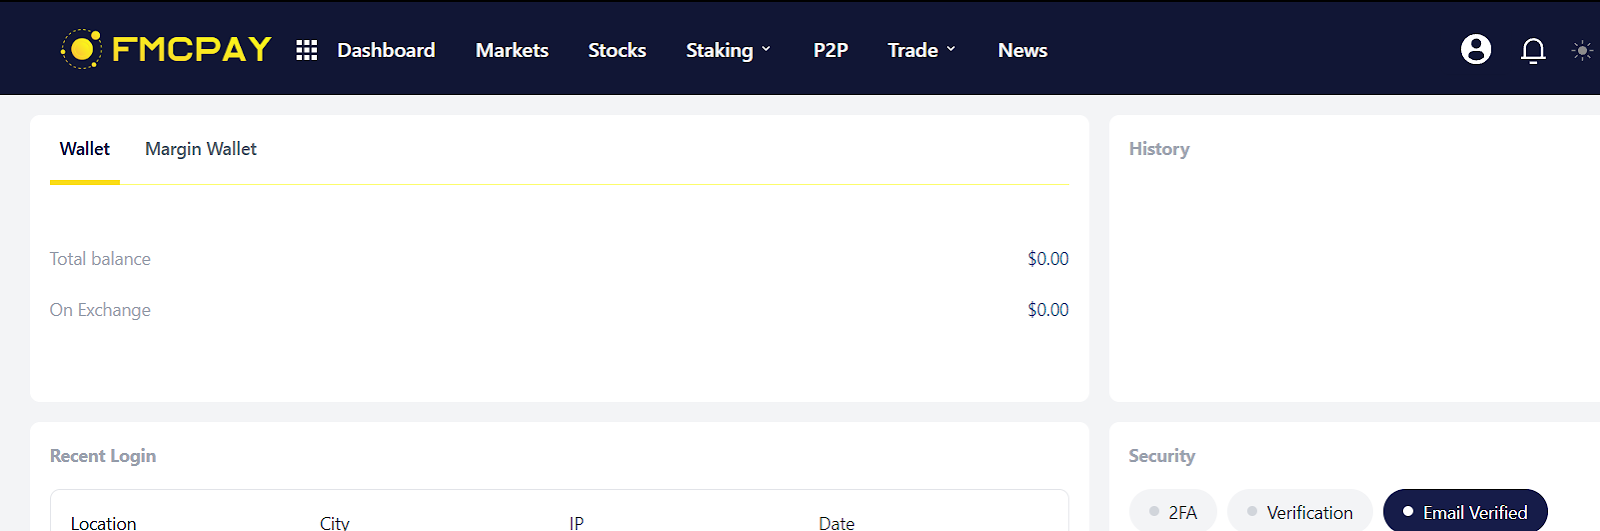Switch to the Margin Wallet tab
This screenshot has height=531, width=1600.
point(201,149)
